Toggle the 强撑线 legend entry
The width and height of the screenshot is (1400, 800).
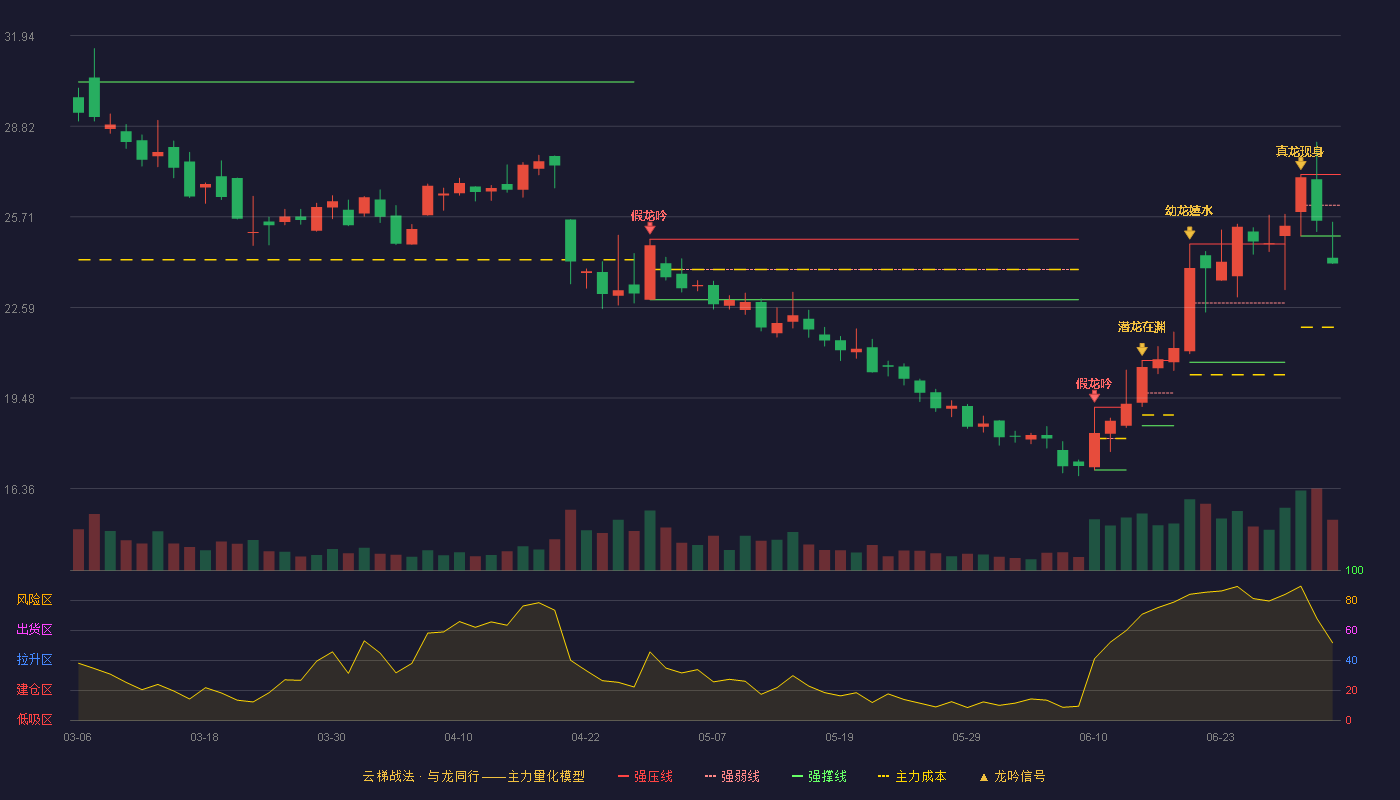click(x=819, y=776)
